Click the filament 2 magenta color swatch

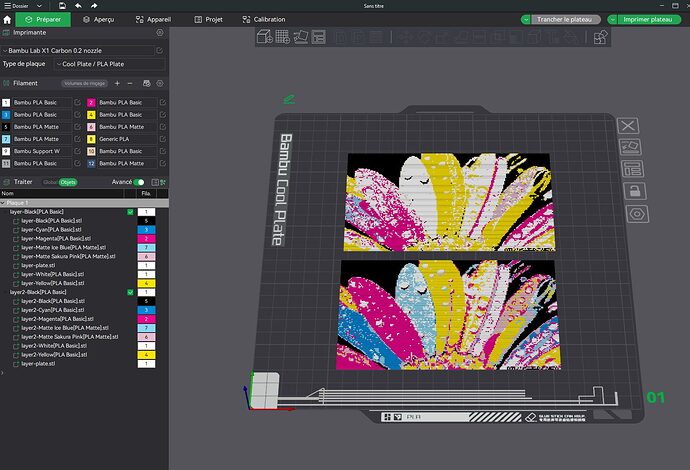(91, 103)
